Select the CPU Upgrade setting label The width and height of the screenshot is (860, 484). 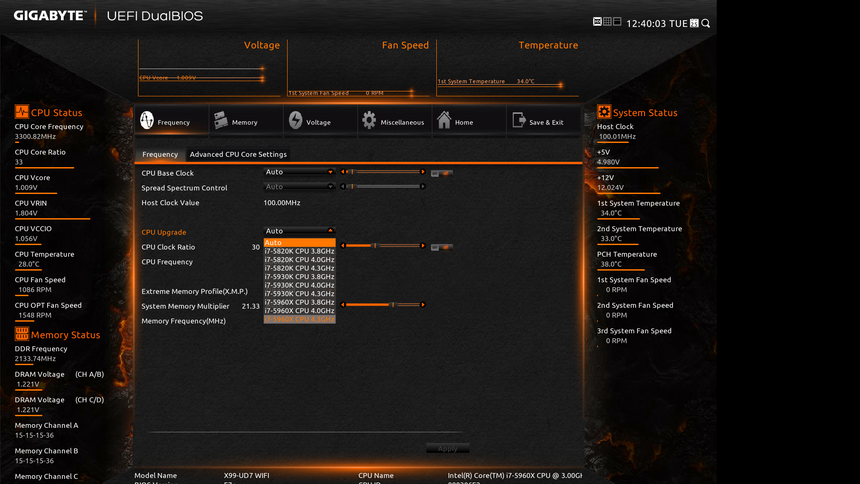click(x=163, y=232)
